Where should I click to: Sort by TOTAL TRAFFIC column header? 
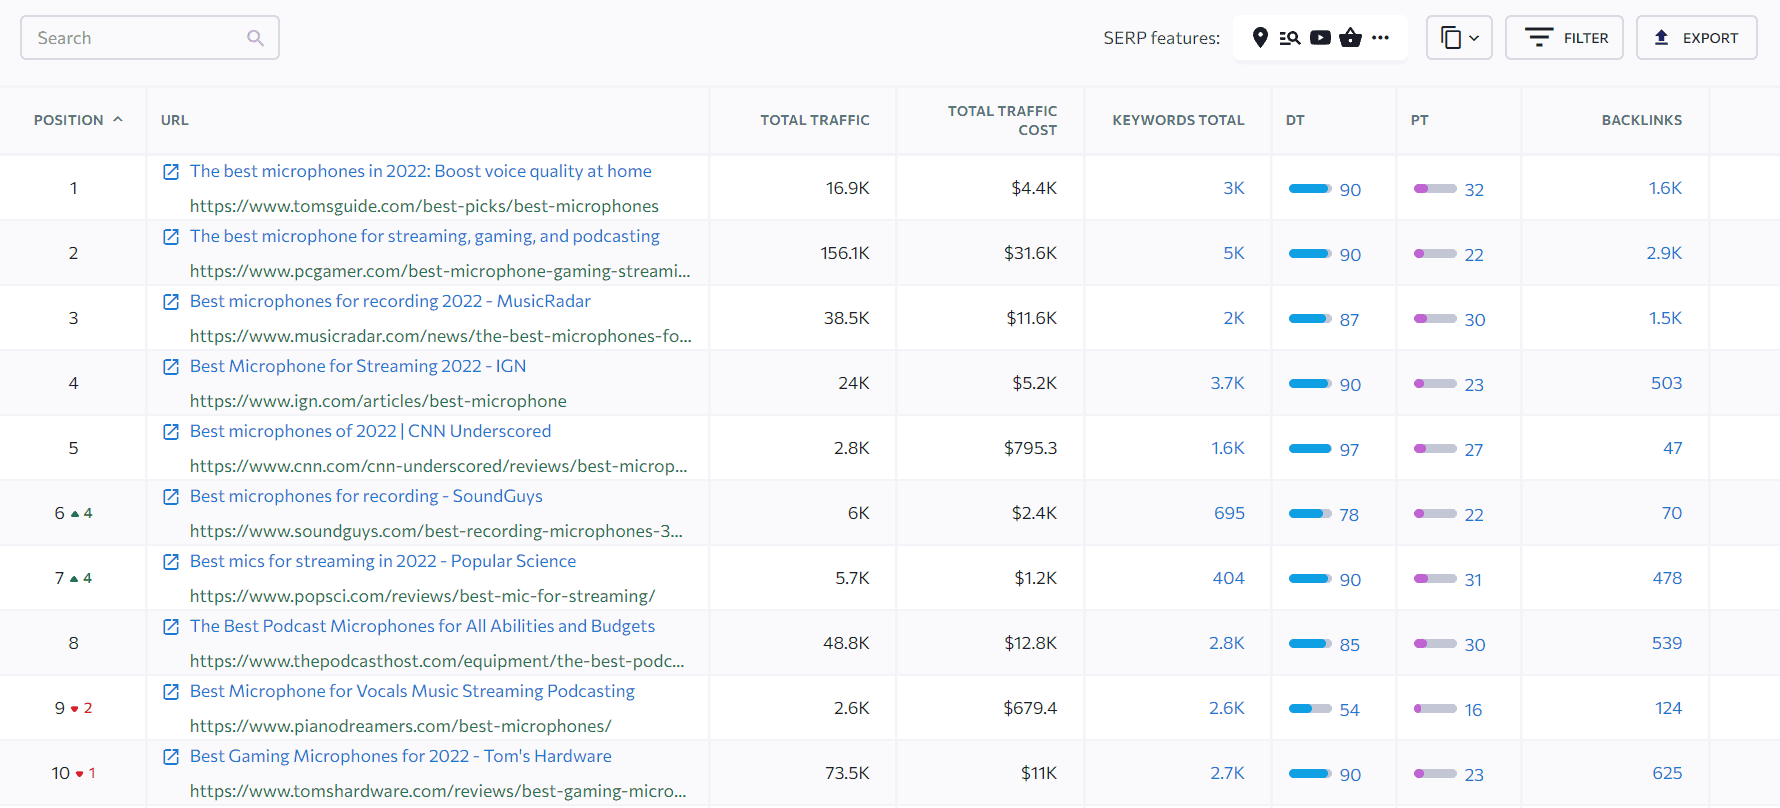(x=814, y=120)
